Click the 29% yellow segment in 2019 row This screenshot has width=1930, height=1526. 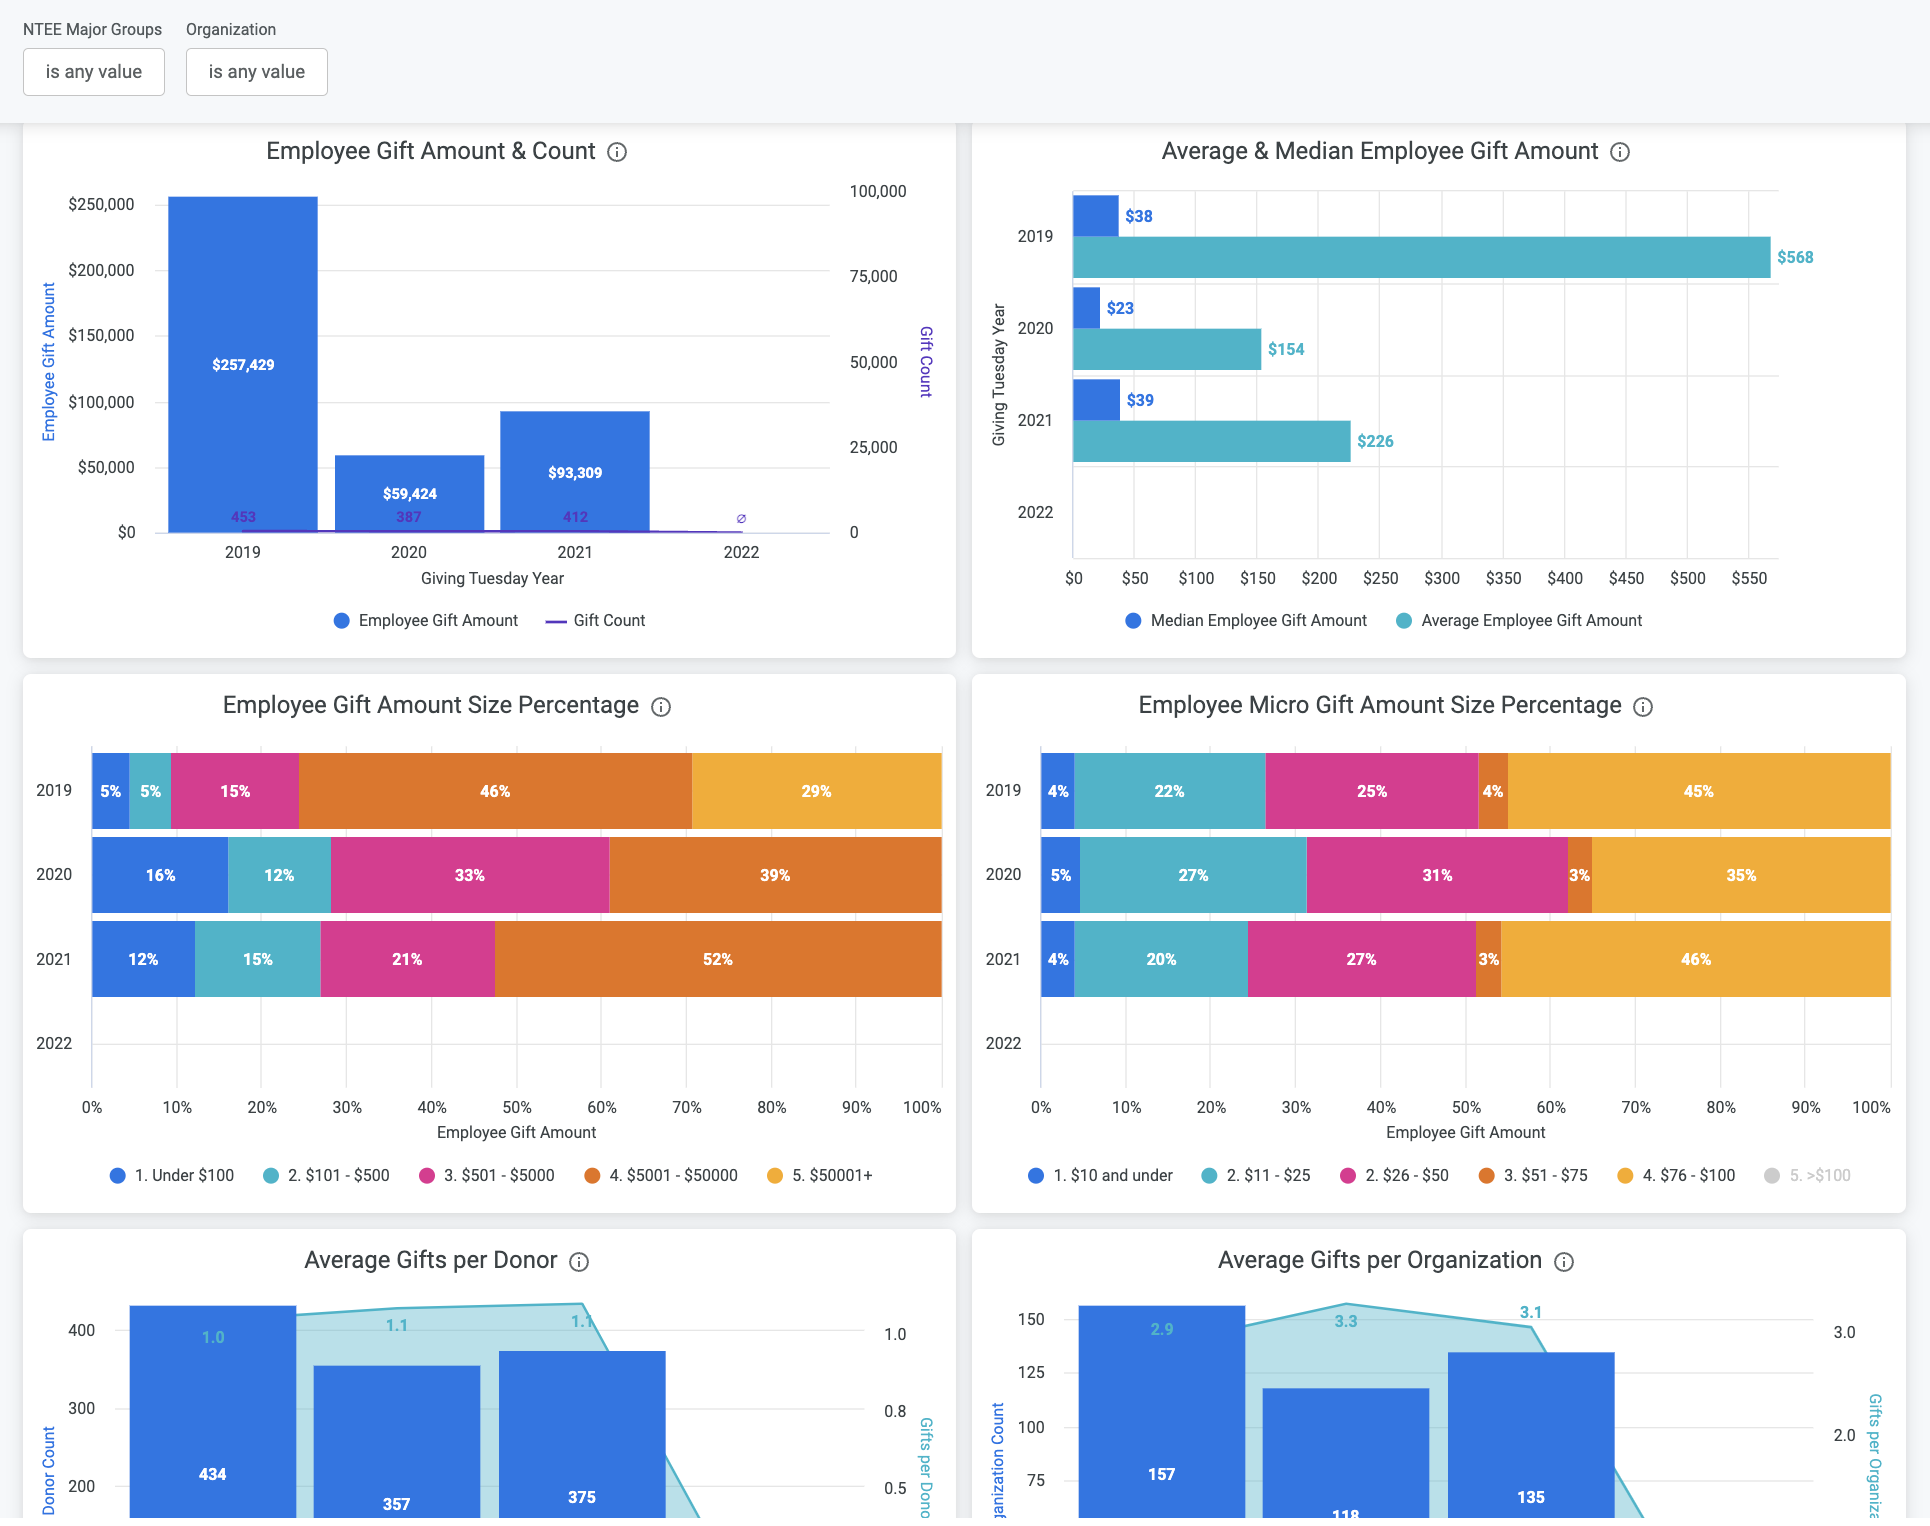[817, 791]
